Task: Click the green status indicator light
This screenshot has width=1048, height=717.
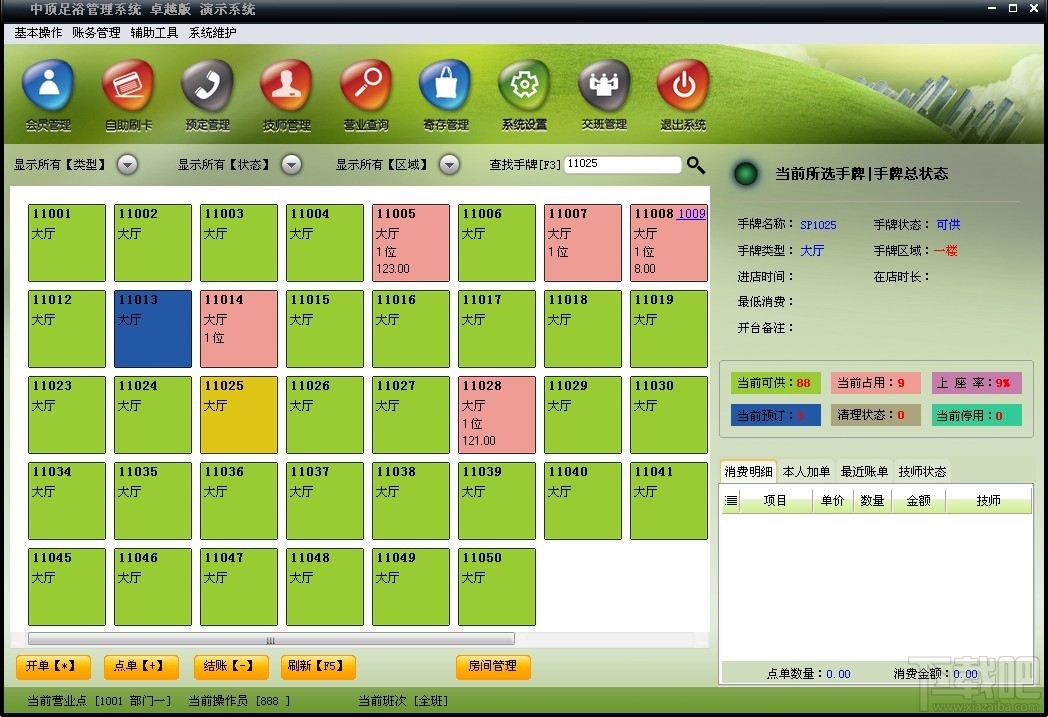Action: click(x=745, y=174)
